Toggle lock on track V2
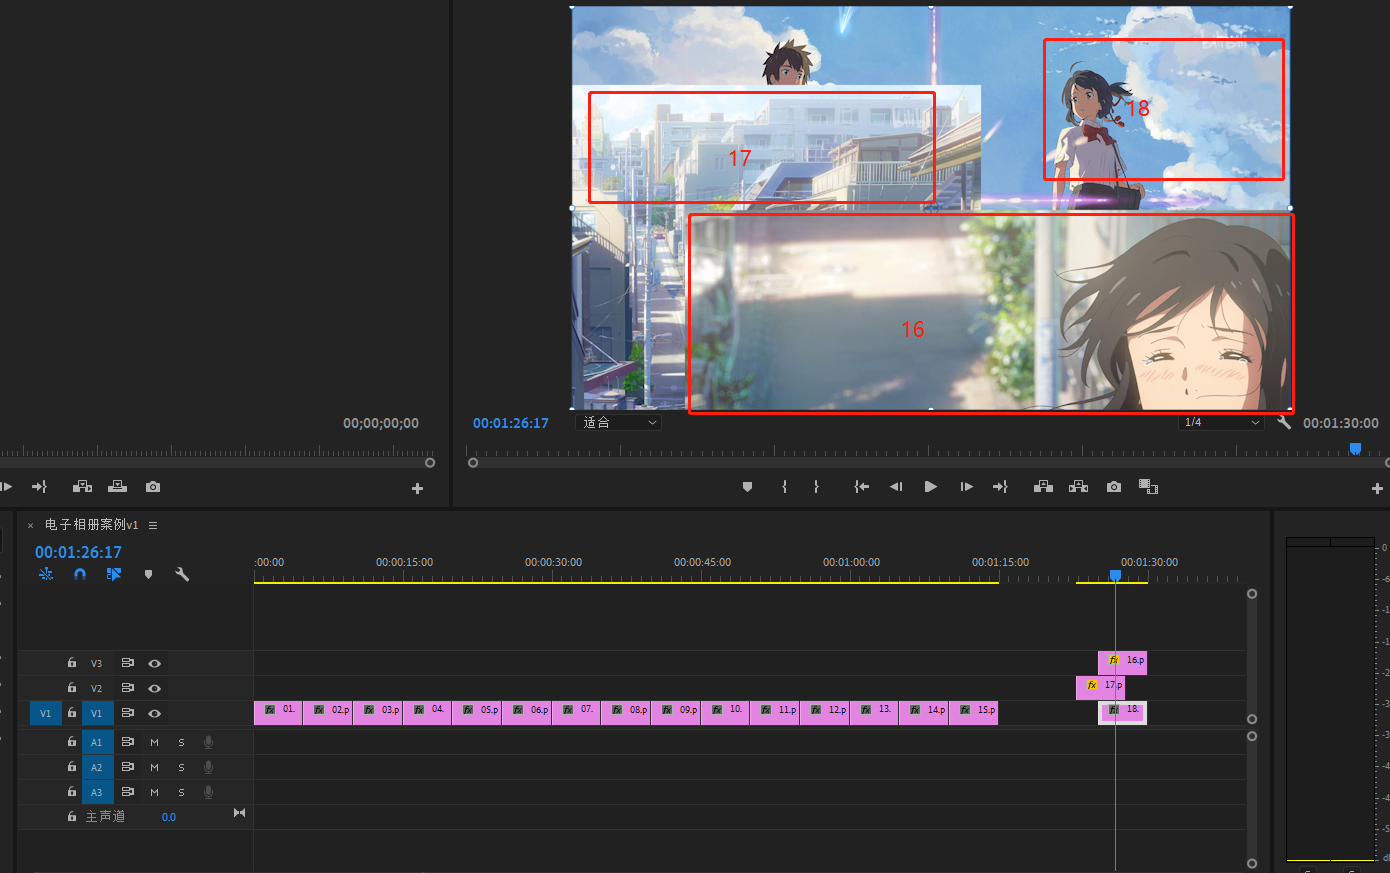 (72, 687)
